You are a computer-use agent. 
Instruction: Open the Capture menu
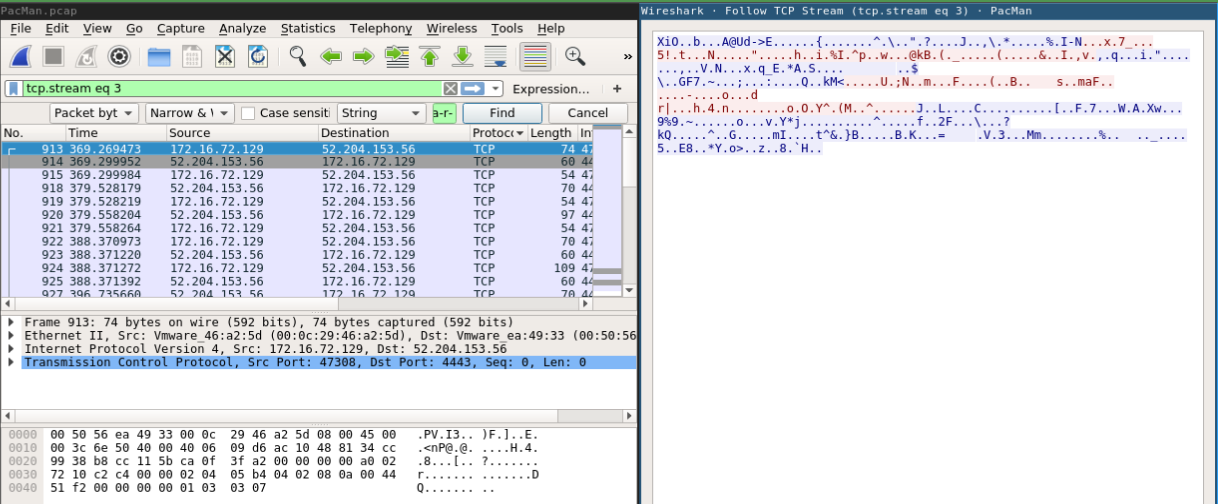pos(181,28)
